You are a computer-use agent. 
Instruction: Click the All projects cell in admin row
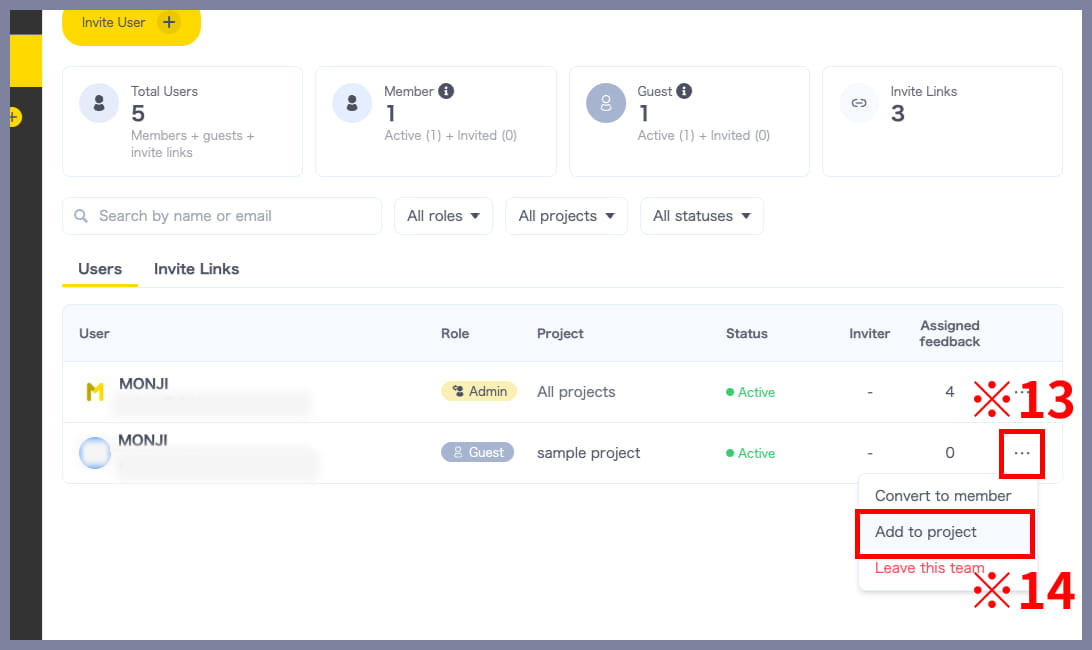pos(576,392)
